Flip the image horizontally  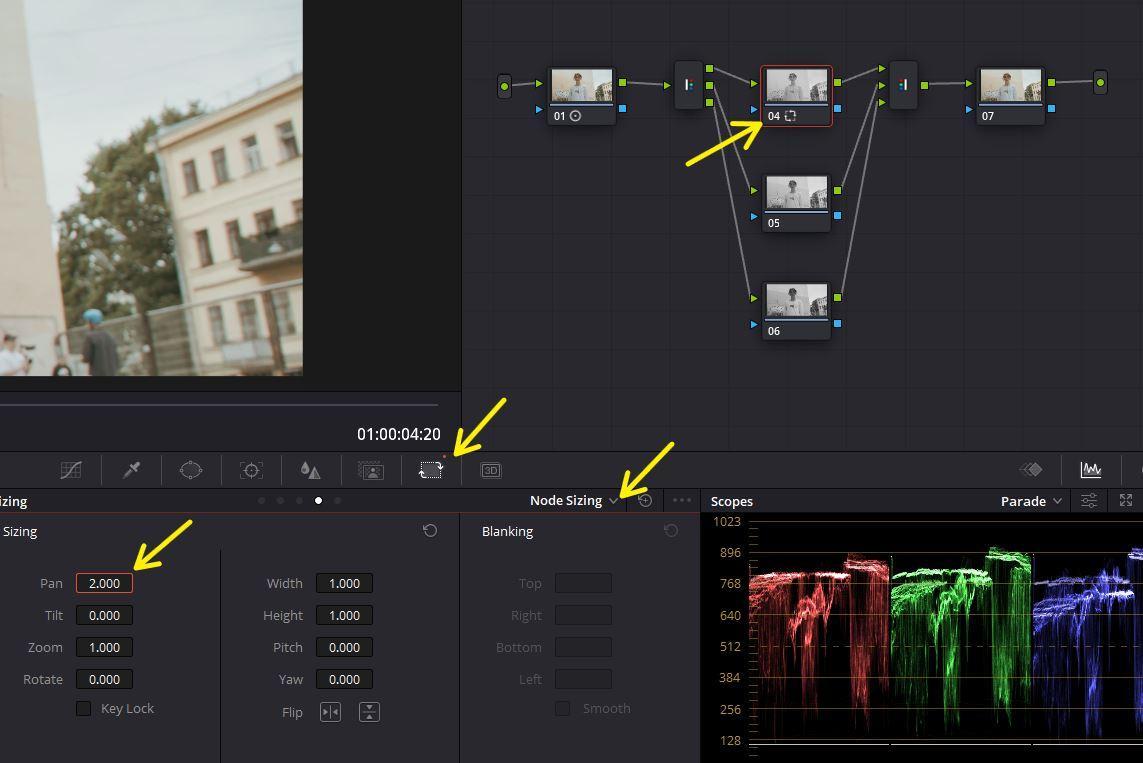(x=330, y=712)
